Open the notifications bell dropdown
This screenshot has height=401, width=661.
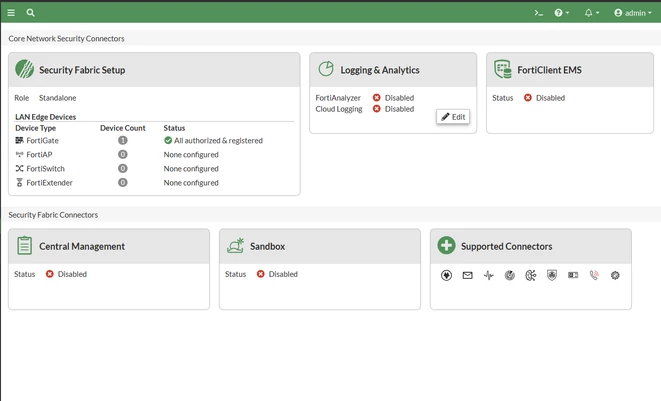[x=591, y=13]
